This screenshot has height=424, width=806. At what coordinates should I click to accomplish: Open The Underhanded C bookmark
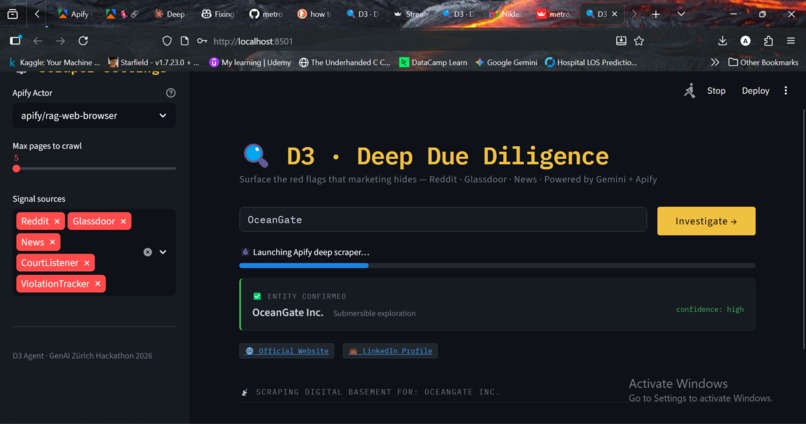pyautogui.click(x=344, y=62)
